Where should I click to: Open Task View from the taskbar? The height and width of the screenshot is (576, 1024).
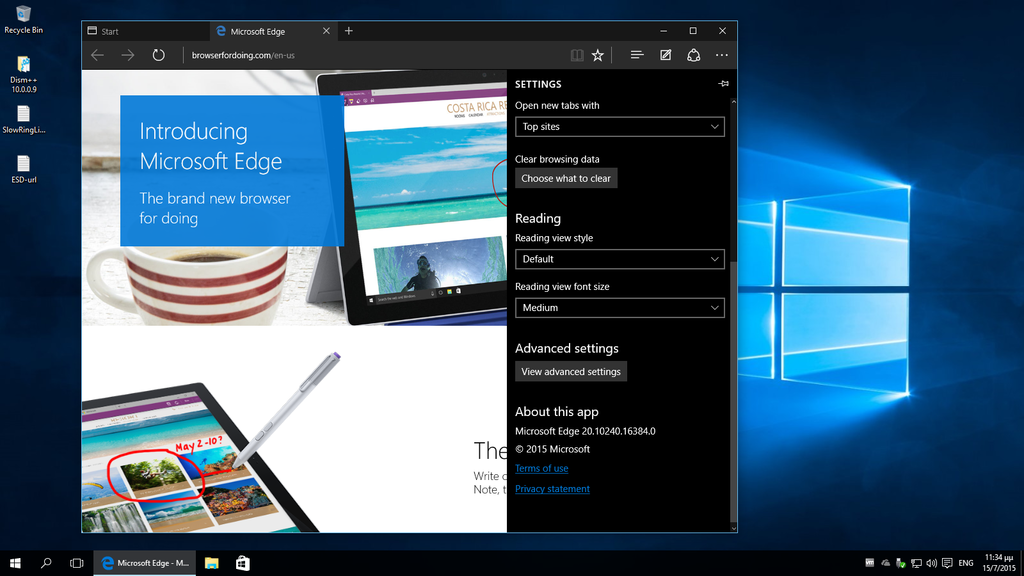[77, 563]
